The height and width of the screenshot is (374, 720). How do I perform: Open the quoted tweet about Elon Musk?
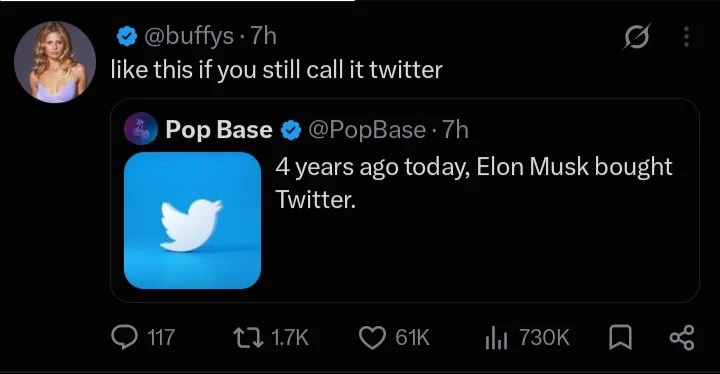[405, 201]
